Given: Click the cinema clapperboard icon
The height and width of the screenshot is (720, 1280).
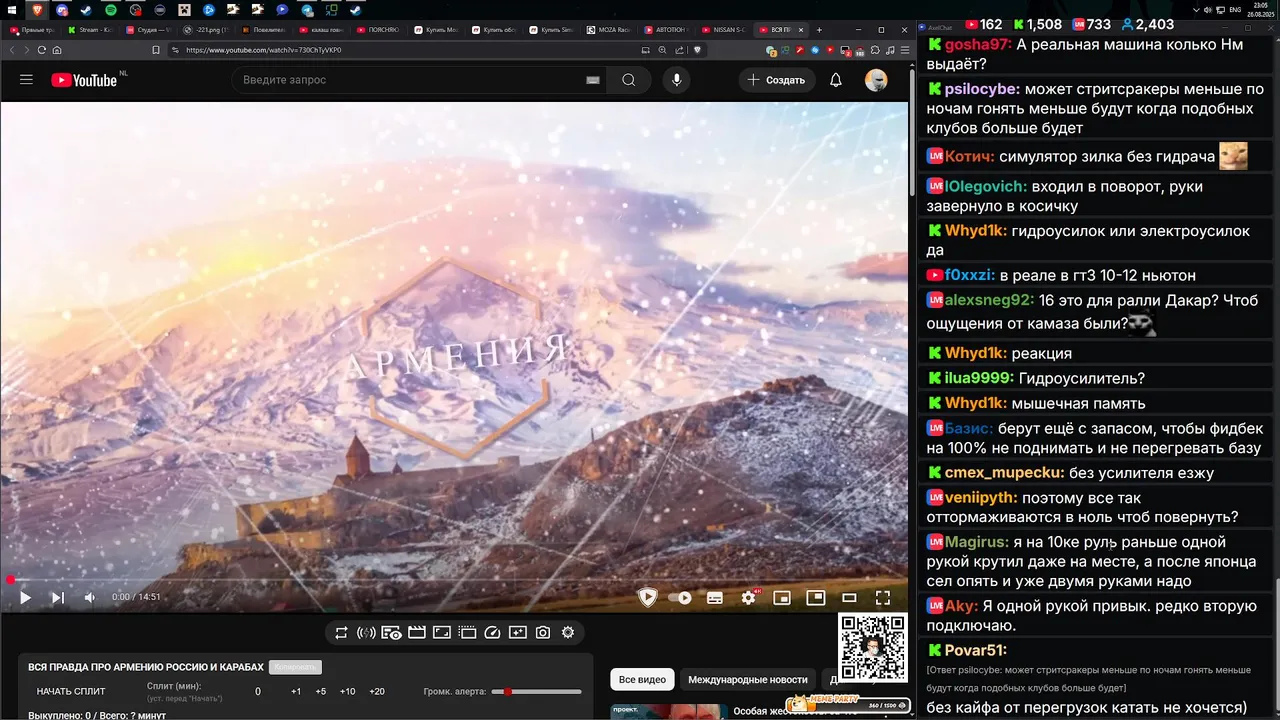Looking at the screenshot, I should (x=416, y=633).
